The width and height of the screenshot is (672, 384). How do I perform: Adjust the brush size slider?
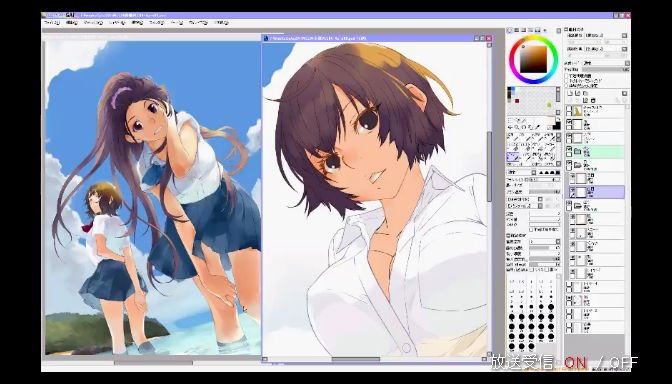(x=546, y=180)
